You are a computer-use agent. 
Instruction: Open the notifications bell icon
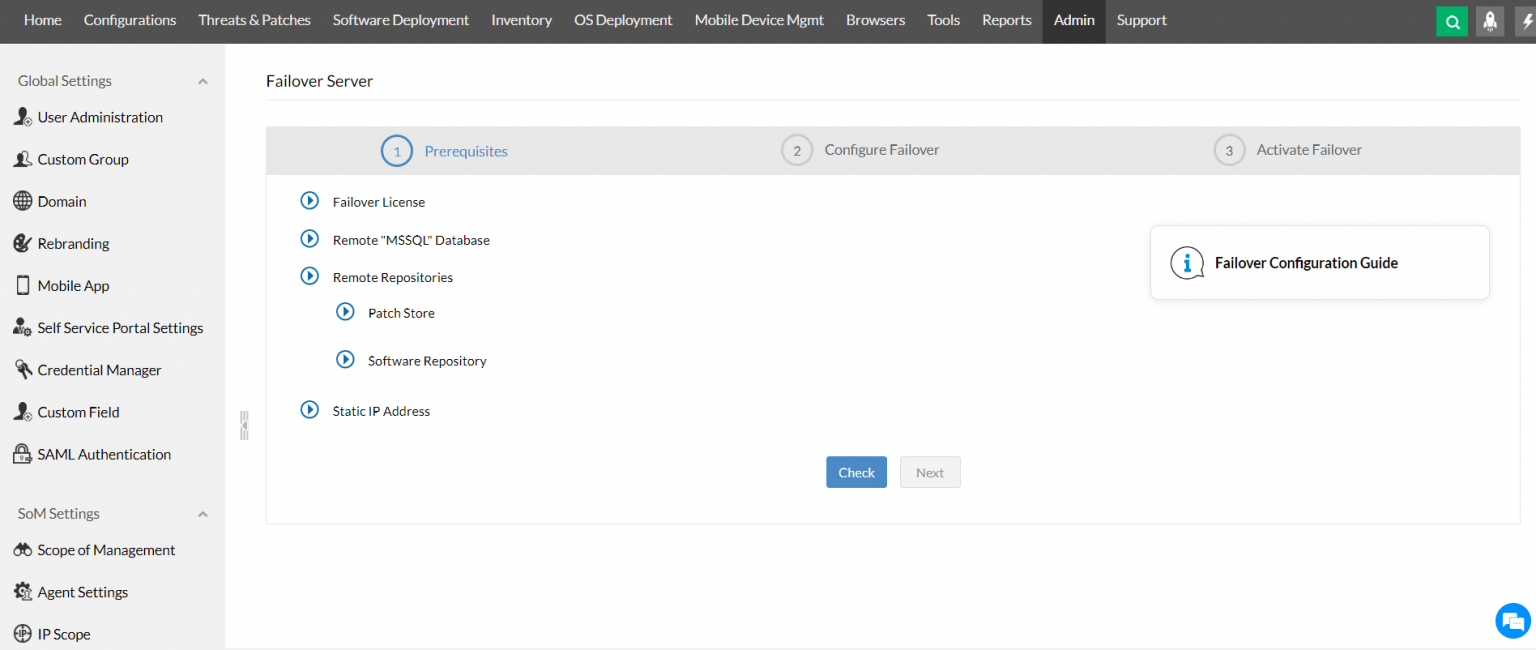pyautogui.click(x=1490, y=21)
